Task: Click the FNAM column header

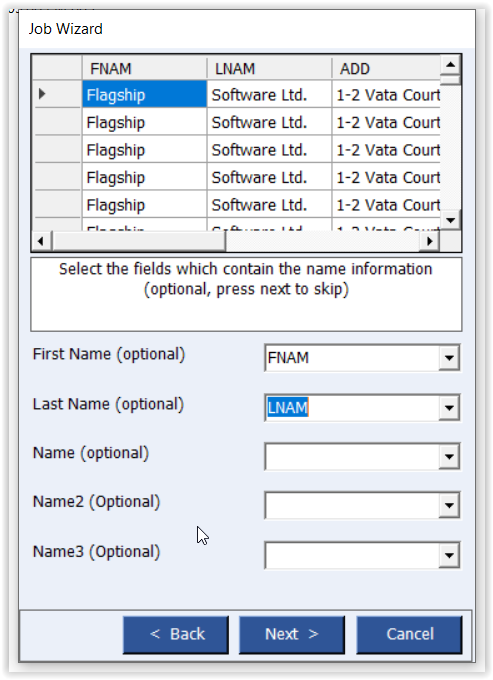Action: pyautogui.click(x=144, y=69)
